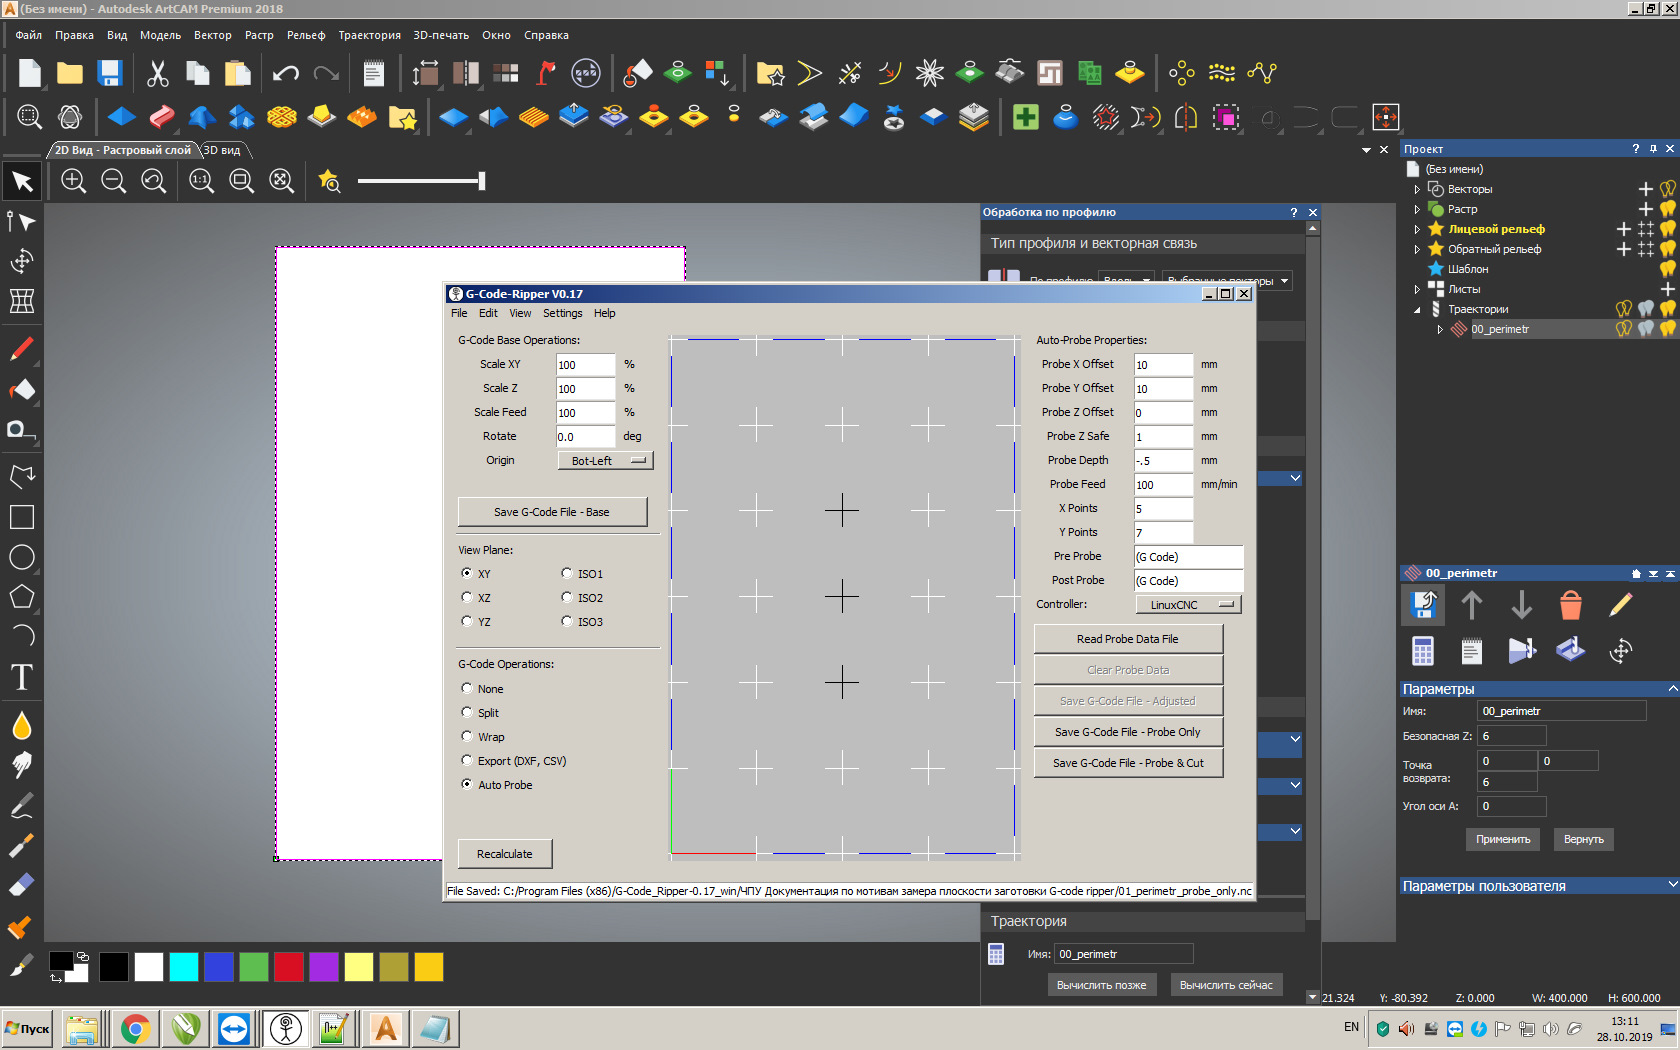Collapse the Параметры section
This screenshot has width=1680, height=1050.
[1672, 689]
